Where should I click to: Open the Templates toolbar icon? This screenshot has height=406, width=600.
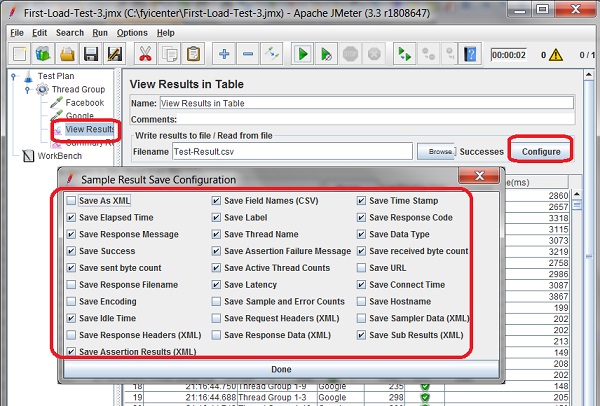point(42,54)
